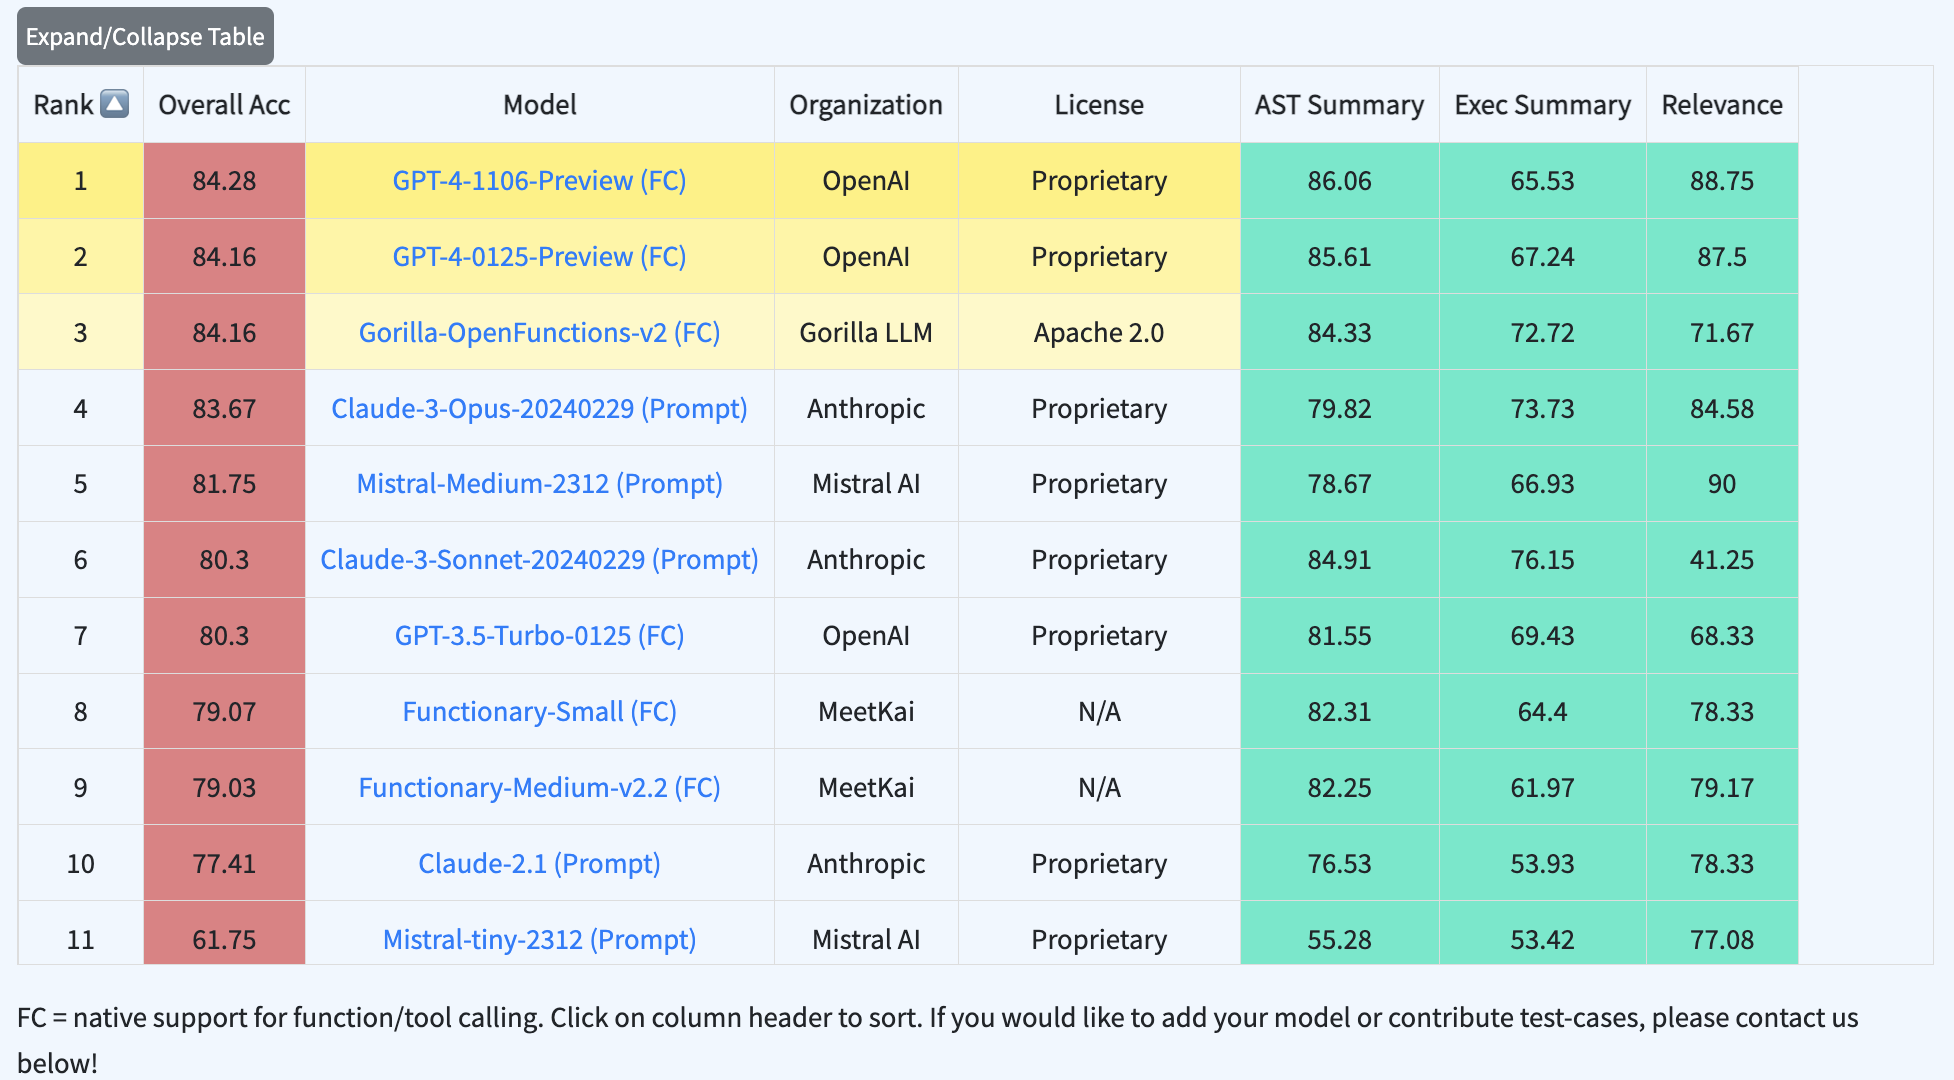Open GPT-4-0125-Preview (FC) link
This screenshot has width=1954, height=1080.
(539, 257)
